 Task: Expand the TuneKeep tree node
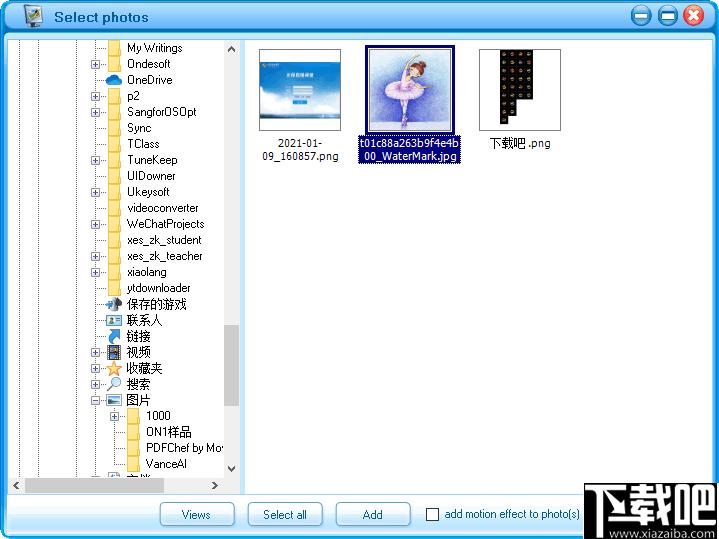coord(95,161)
